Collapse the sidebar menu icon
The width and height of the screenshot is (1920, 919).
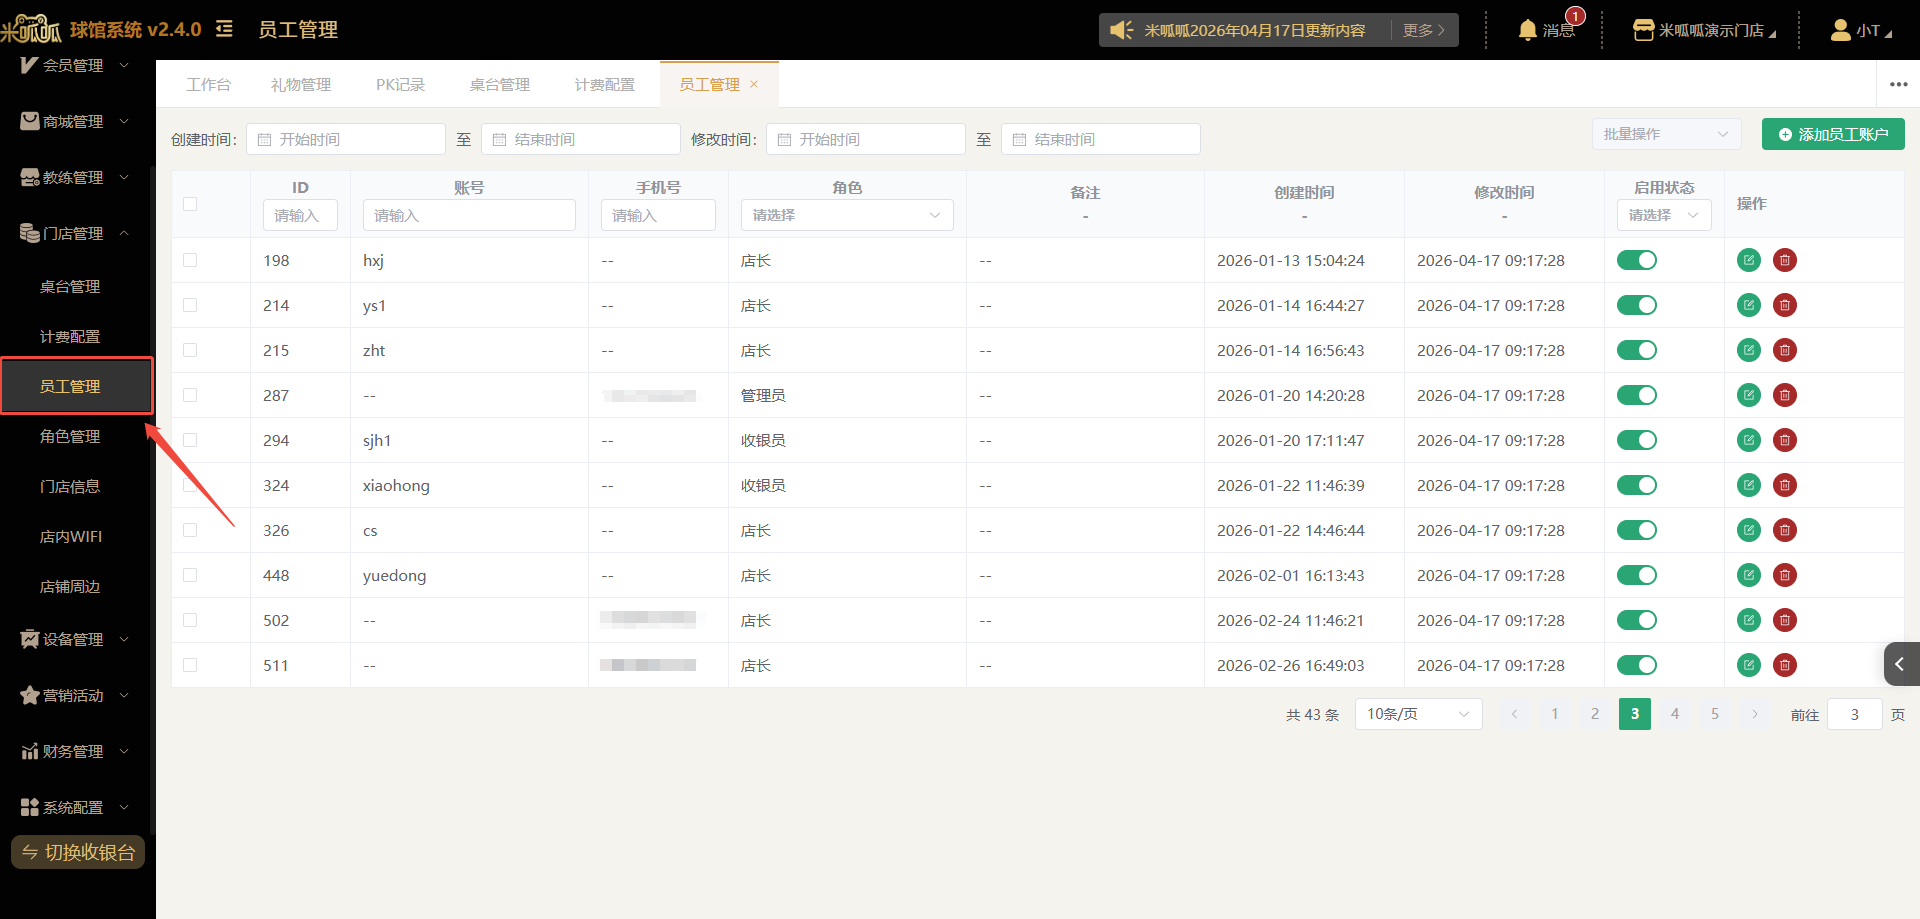pos(224,29)
